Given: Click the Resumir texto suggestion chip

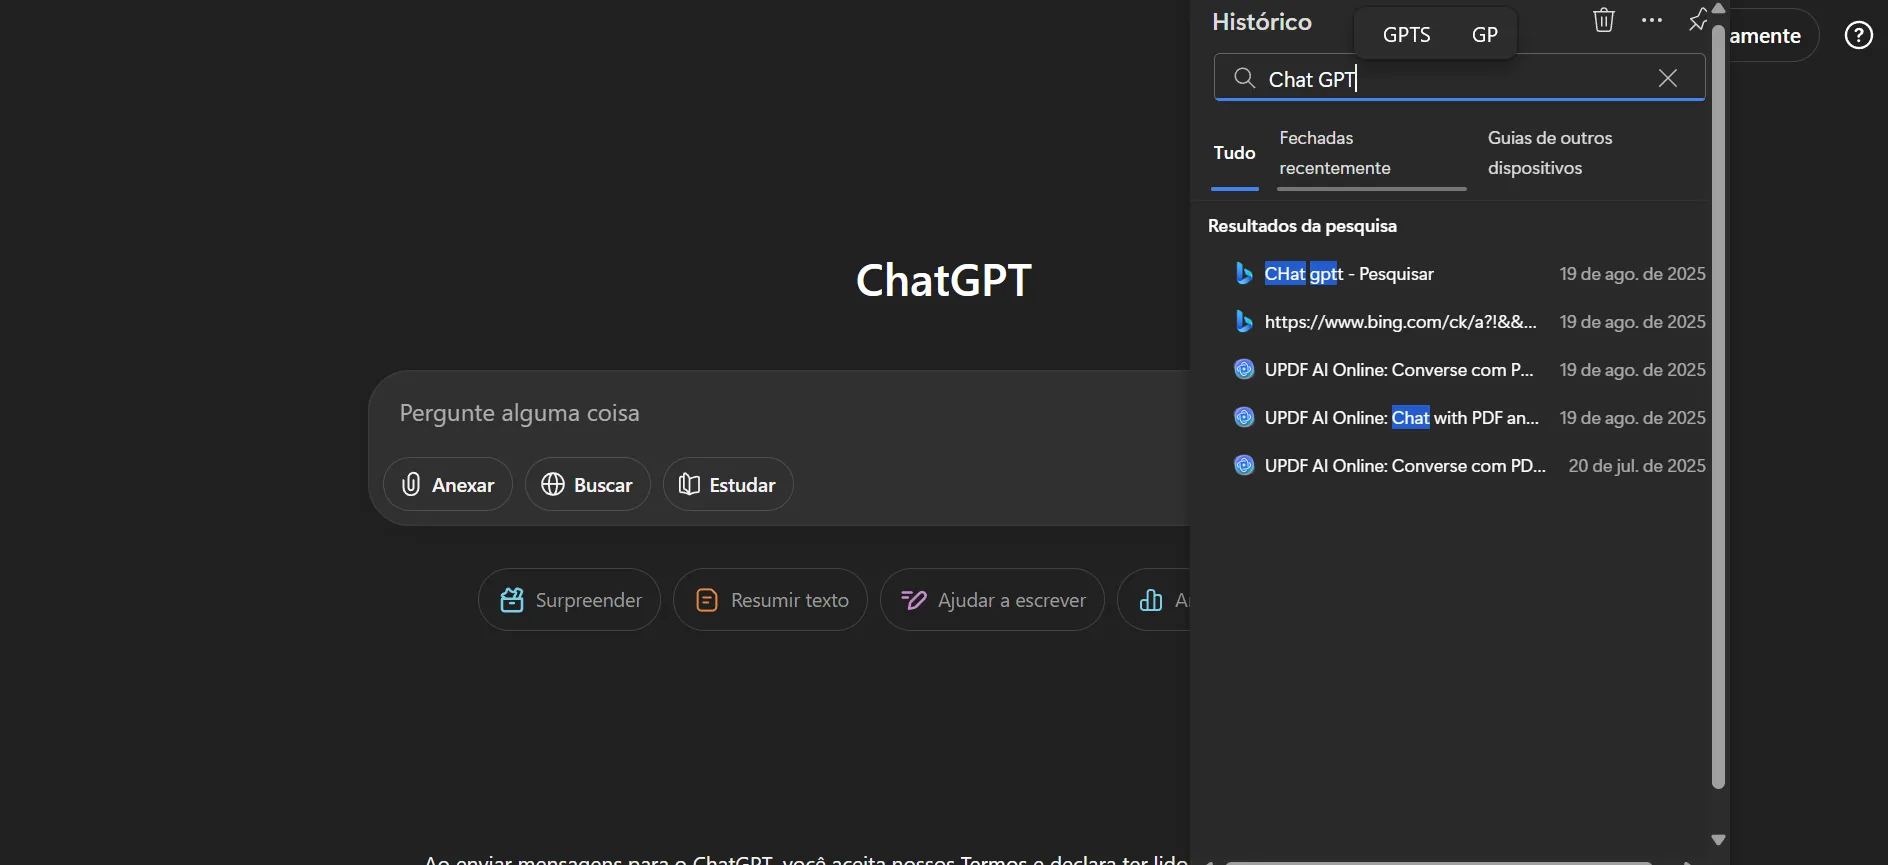Looking at the screenshot, I should pos(770,600).
